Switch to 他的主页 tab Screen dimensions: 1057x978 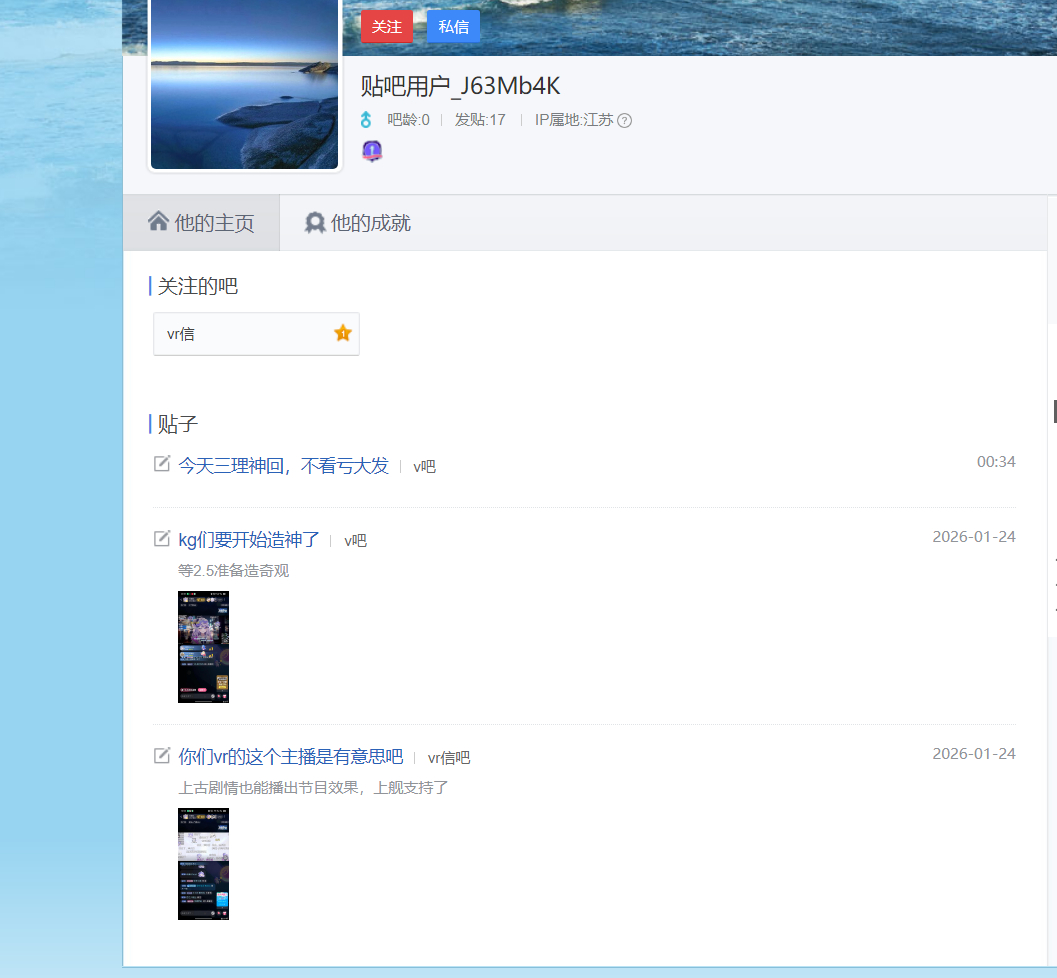coord(201,223)
